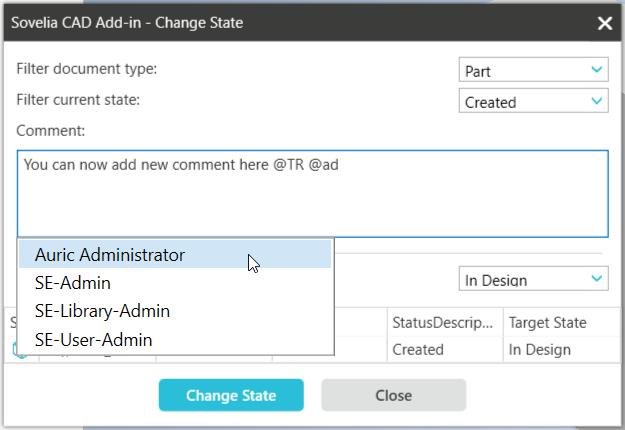Select SE-User-Admin from suggestion list

click(x=175, y=340)
